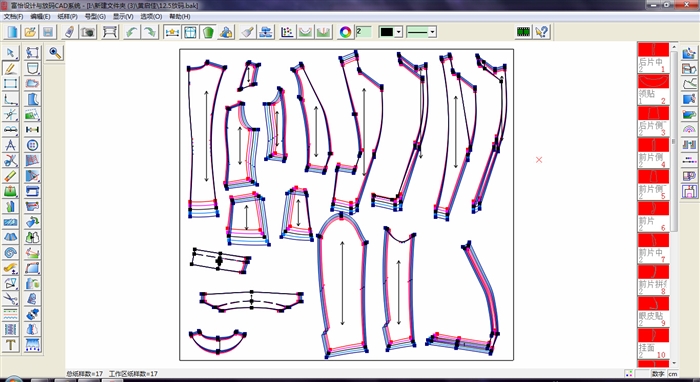Click the 数字 button in status bar

pyautogui.click(x=658, y=374)
